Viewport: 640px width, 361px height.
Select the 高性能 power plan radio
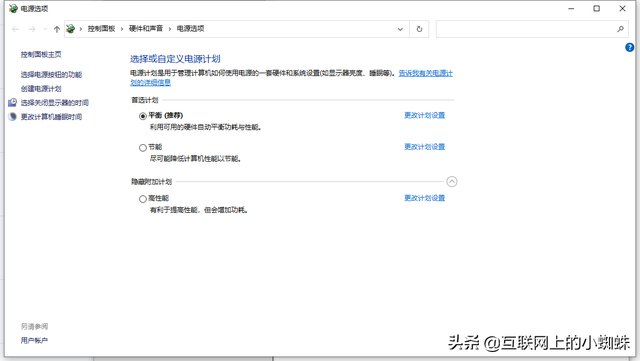tap(142, 199)
